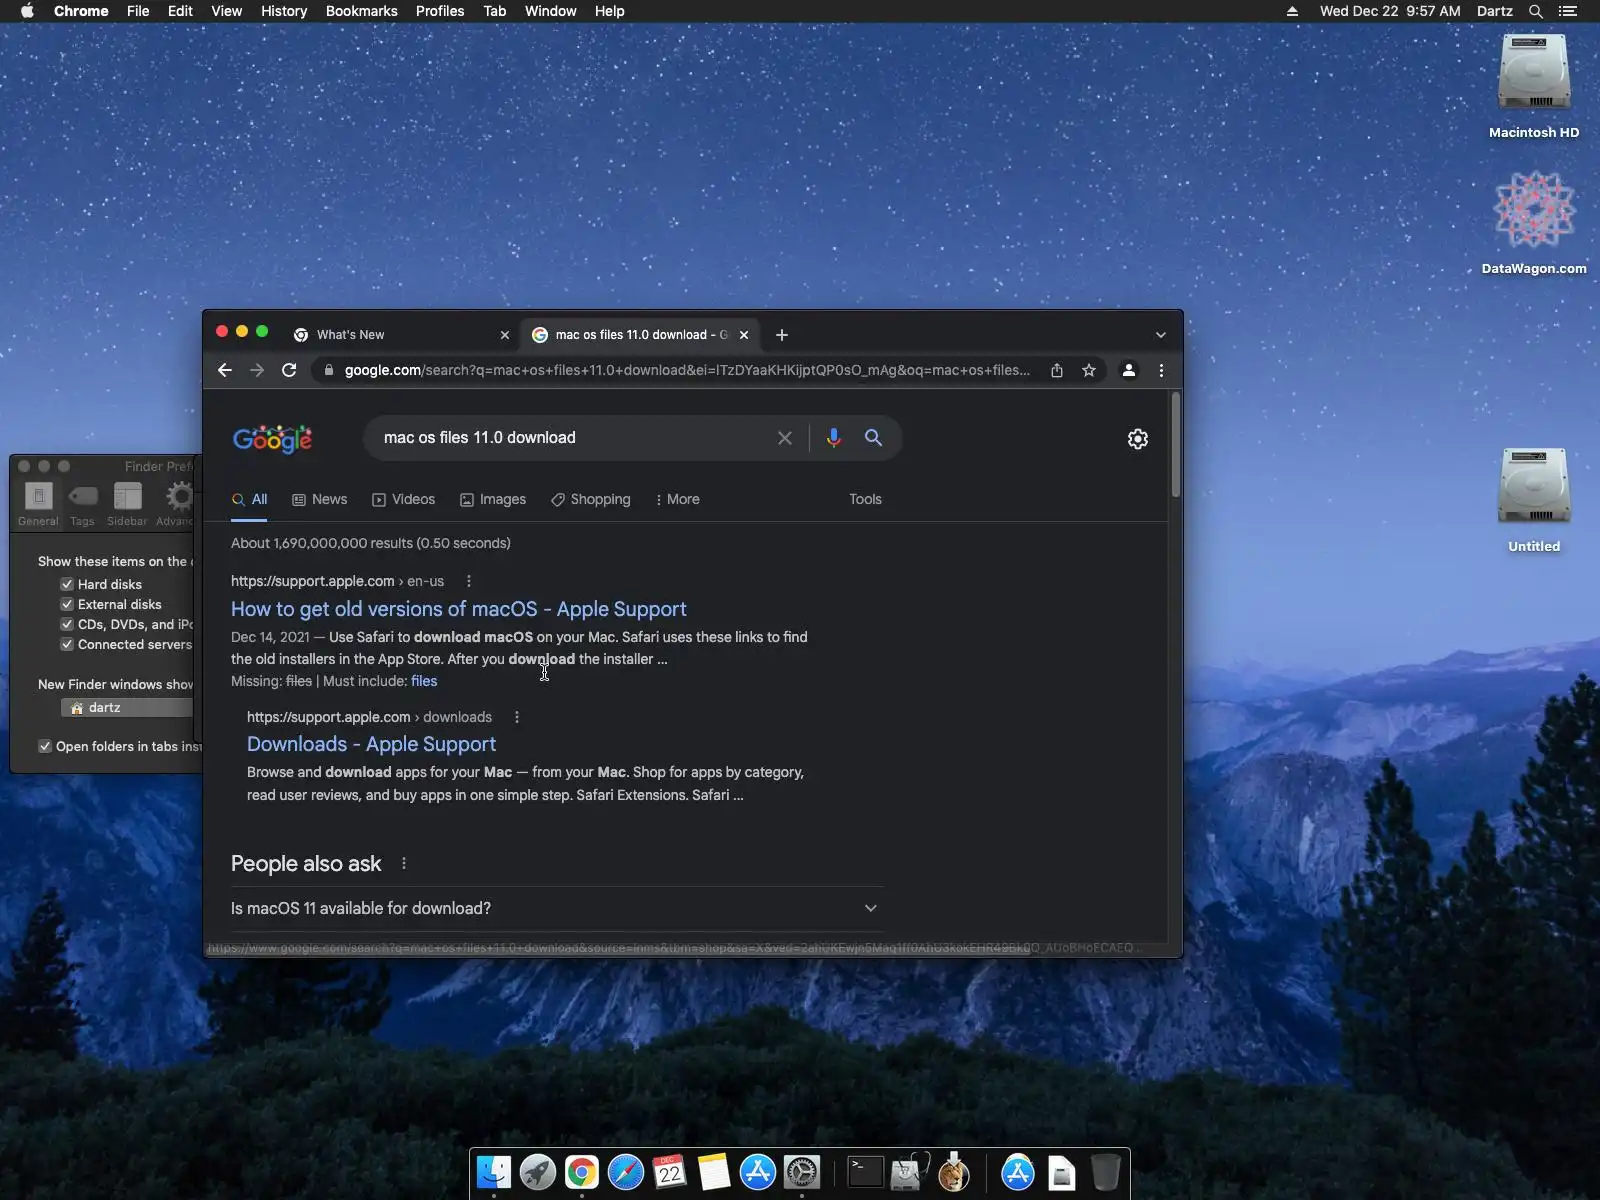Uncheck Hard disks in Finder Preferences
Viewport: 1600px width, 1200px height.
67,584
